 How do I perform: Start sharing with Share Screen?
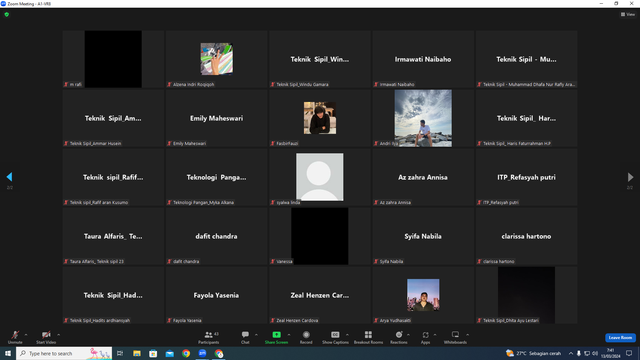pos(276,337)
